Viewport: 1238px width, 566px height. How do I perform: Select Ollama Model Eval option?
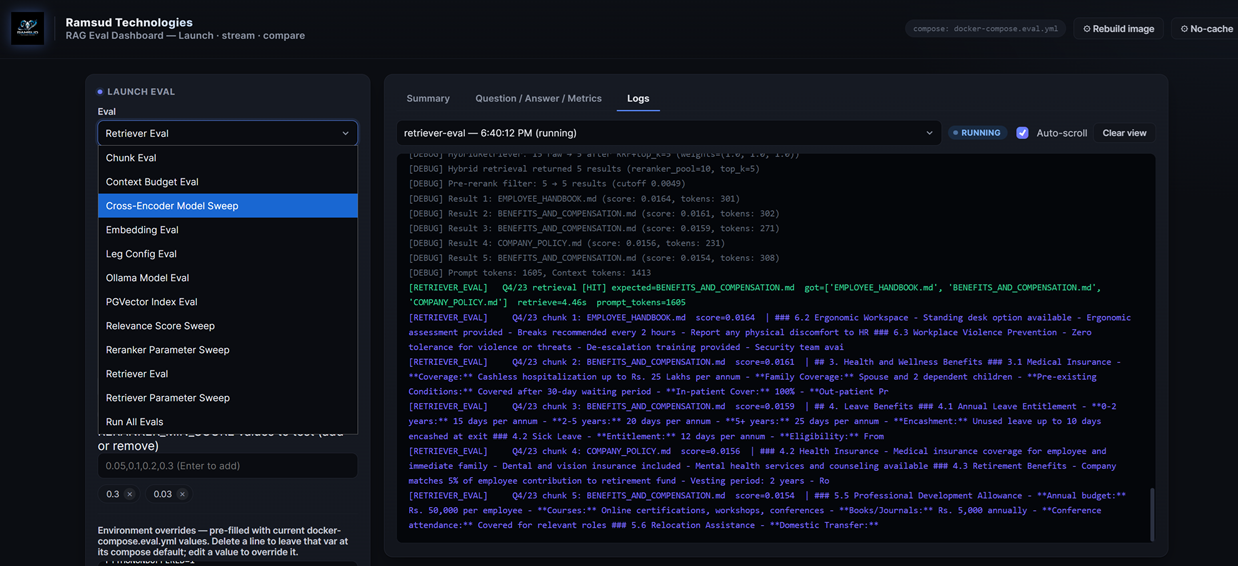pyautogui.click(x=227, y=278)
